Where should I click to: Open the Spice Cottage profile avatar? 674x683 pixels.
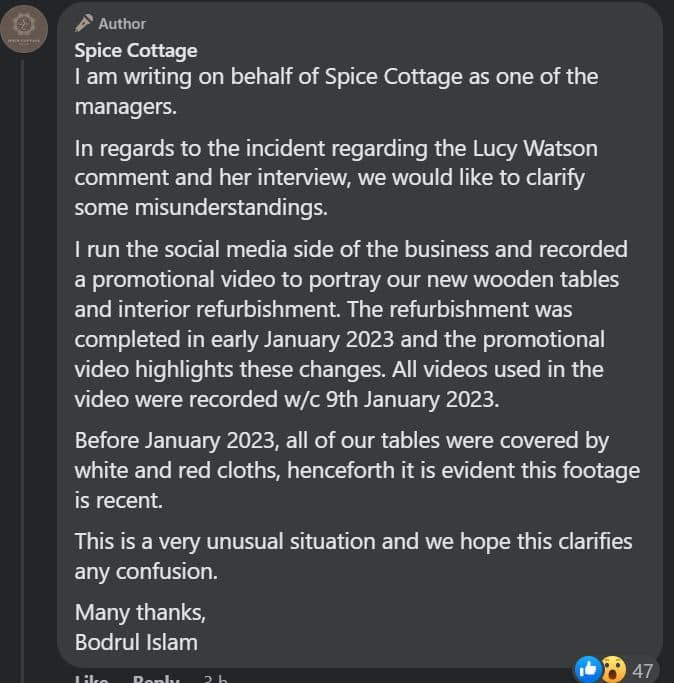pyautogui.click(x=24, y=29)
